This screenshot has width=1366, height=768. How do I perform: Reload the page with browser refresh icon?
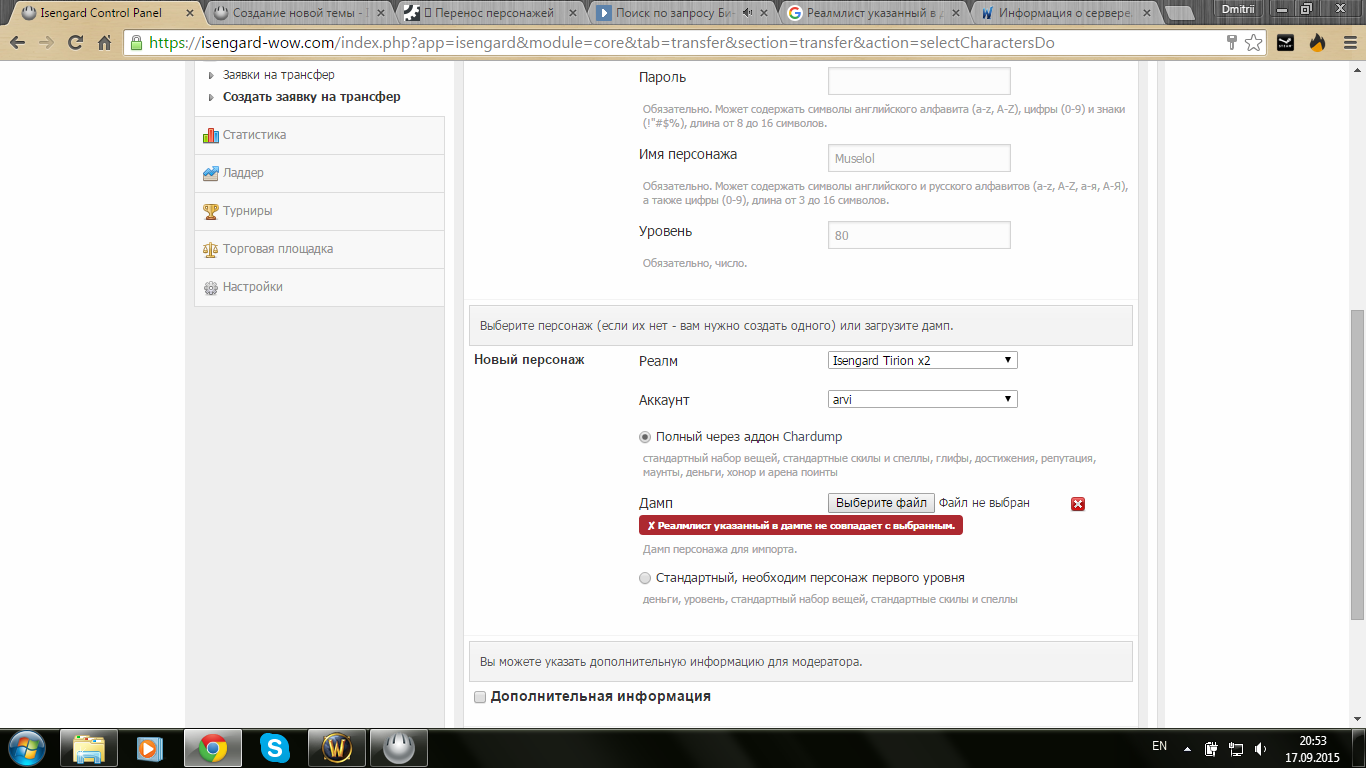click(75, 43)
